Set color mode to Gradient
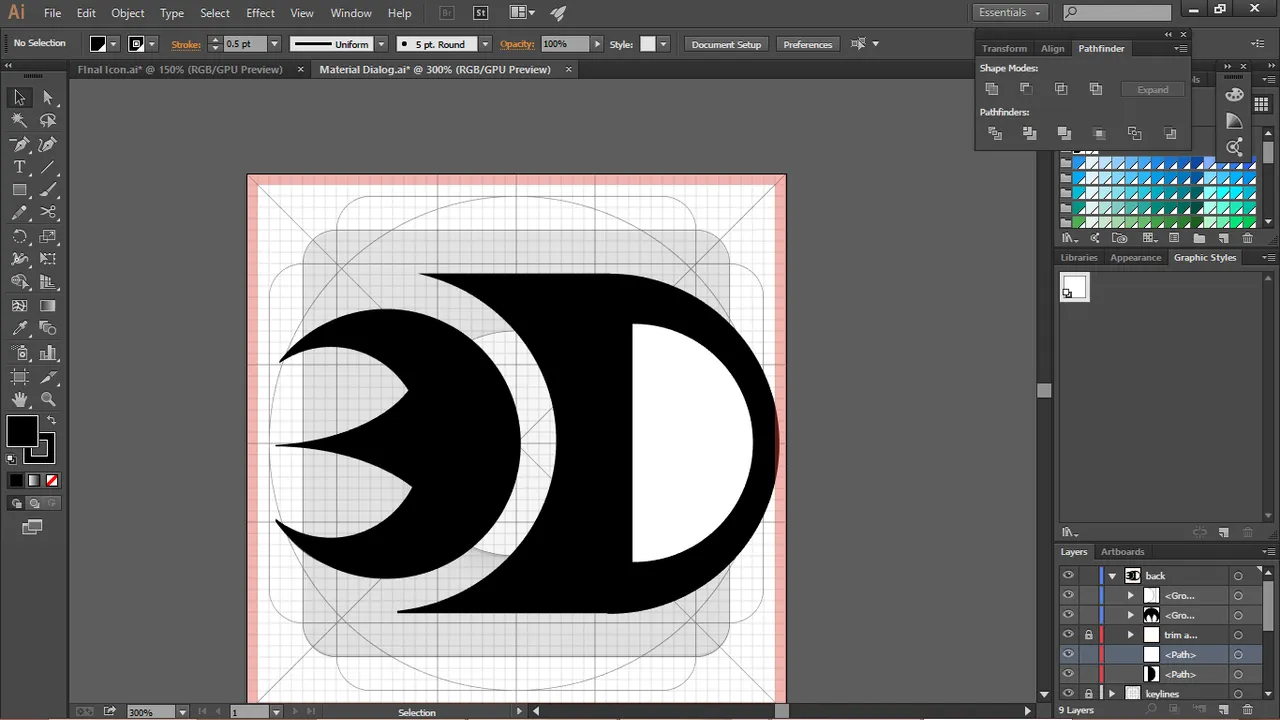This screenshot has width=1280, height=720. [34, 480]
